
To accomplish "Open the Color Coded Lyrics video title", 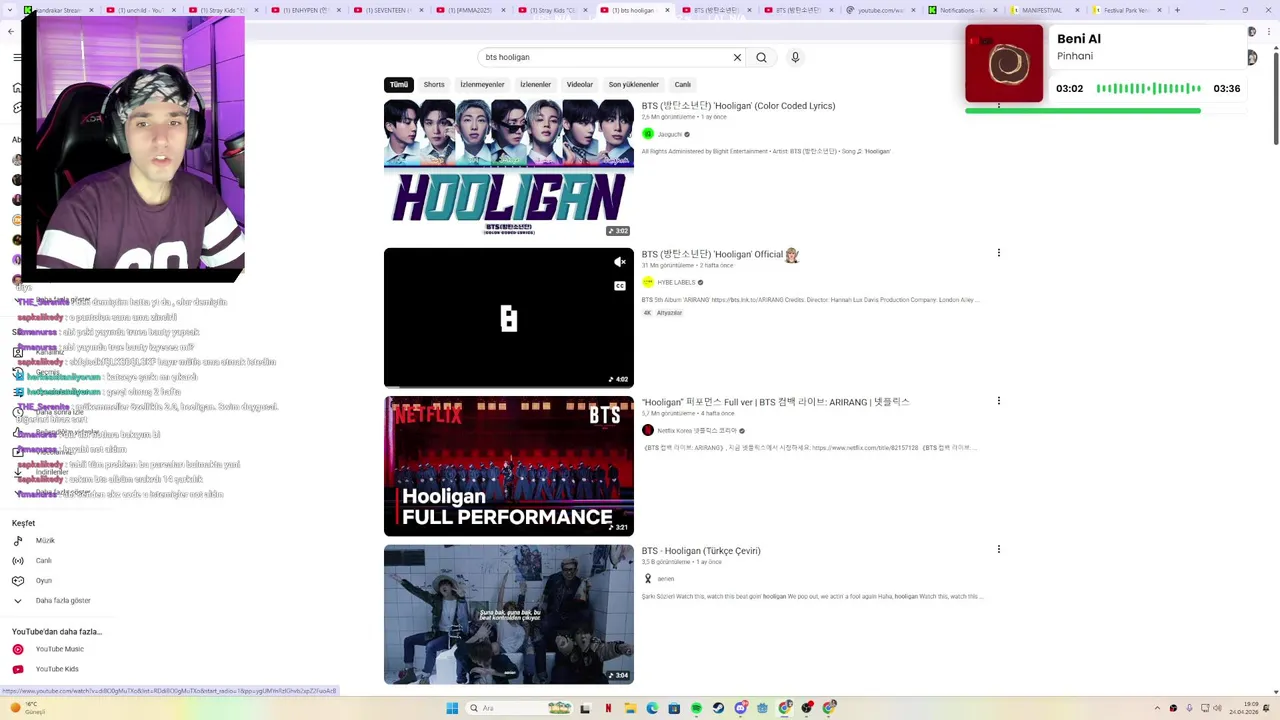I will [738, 106].
